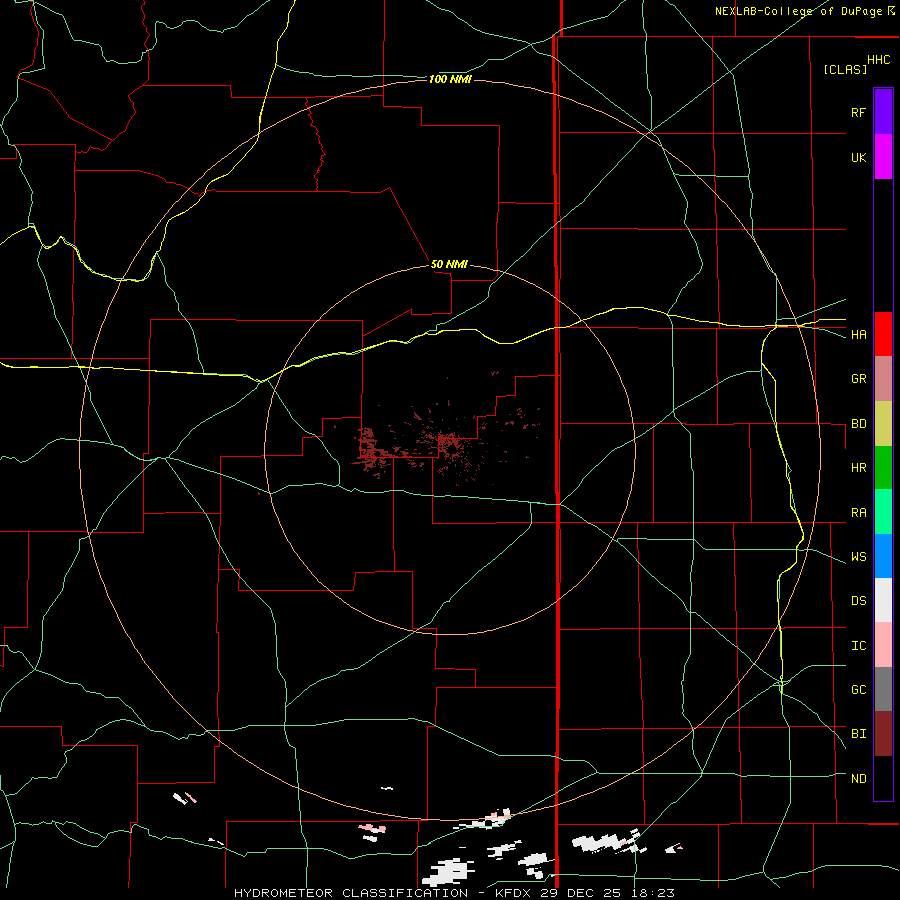Click the 100 NMI range ring label
This screenshot has width=900, height=900.
(450, 79)
